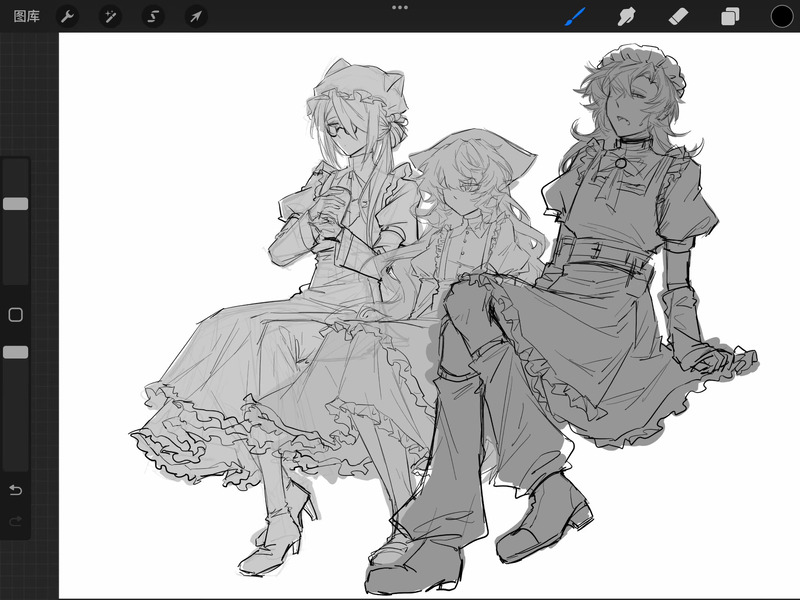Open the 图库 gallery

click(27, 16)
